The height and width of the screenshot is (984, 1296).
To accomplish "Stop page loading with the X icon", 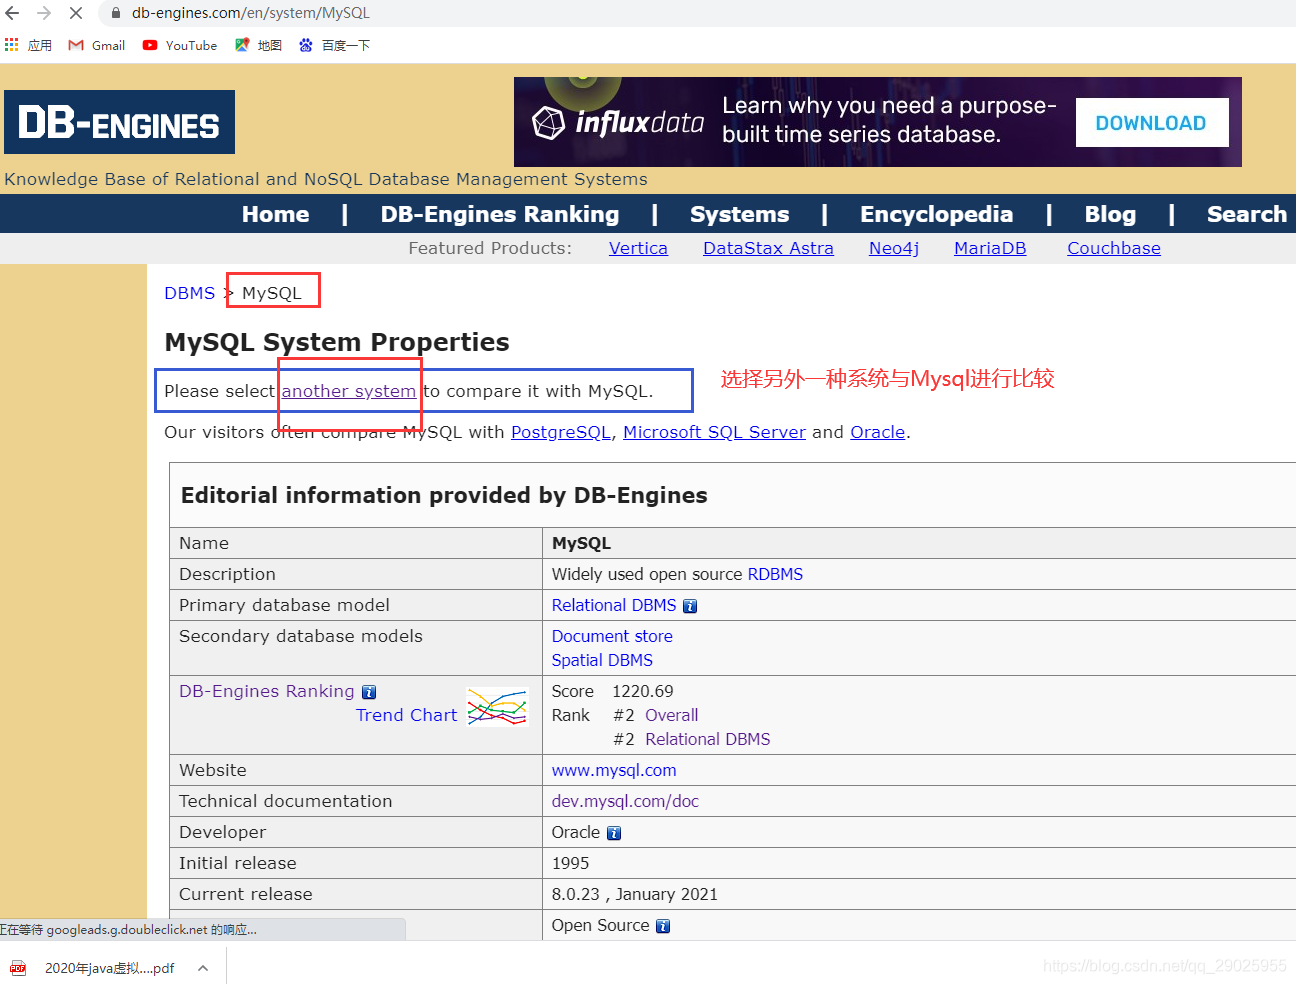I will (76, 13).
